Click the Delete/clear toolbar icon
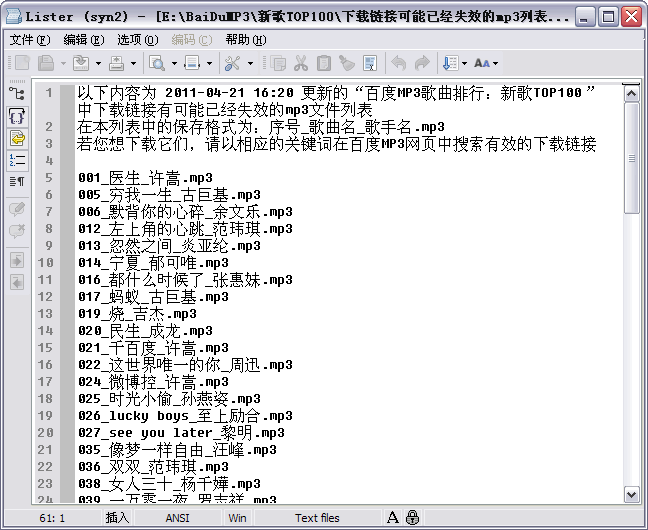648x530 pixels. point(347,63)
